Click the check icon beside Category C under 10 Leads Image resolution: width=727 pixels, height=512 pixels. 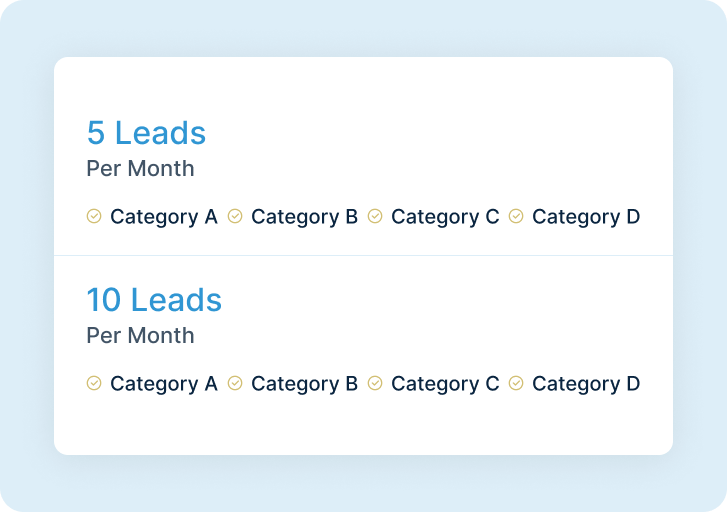point(375,383)
